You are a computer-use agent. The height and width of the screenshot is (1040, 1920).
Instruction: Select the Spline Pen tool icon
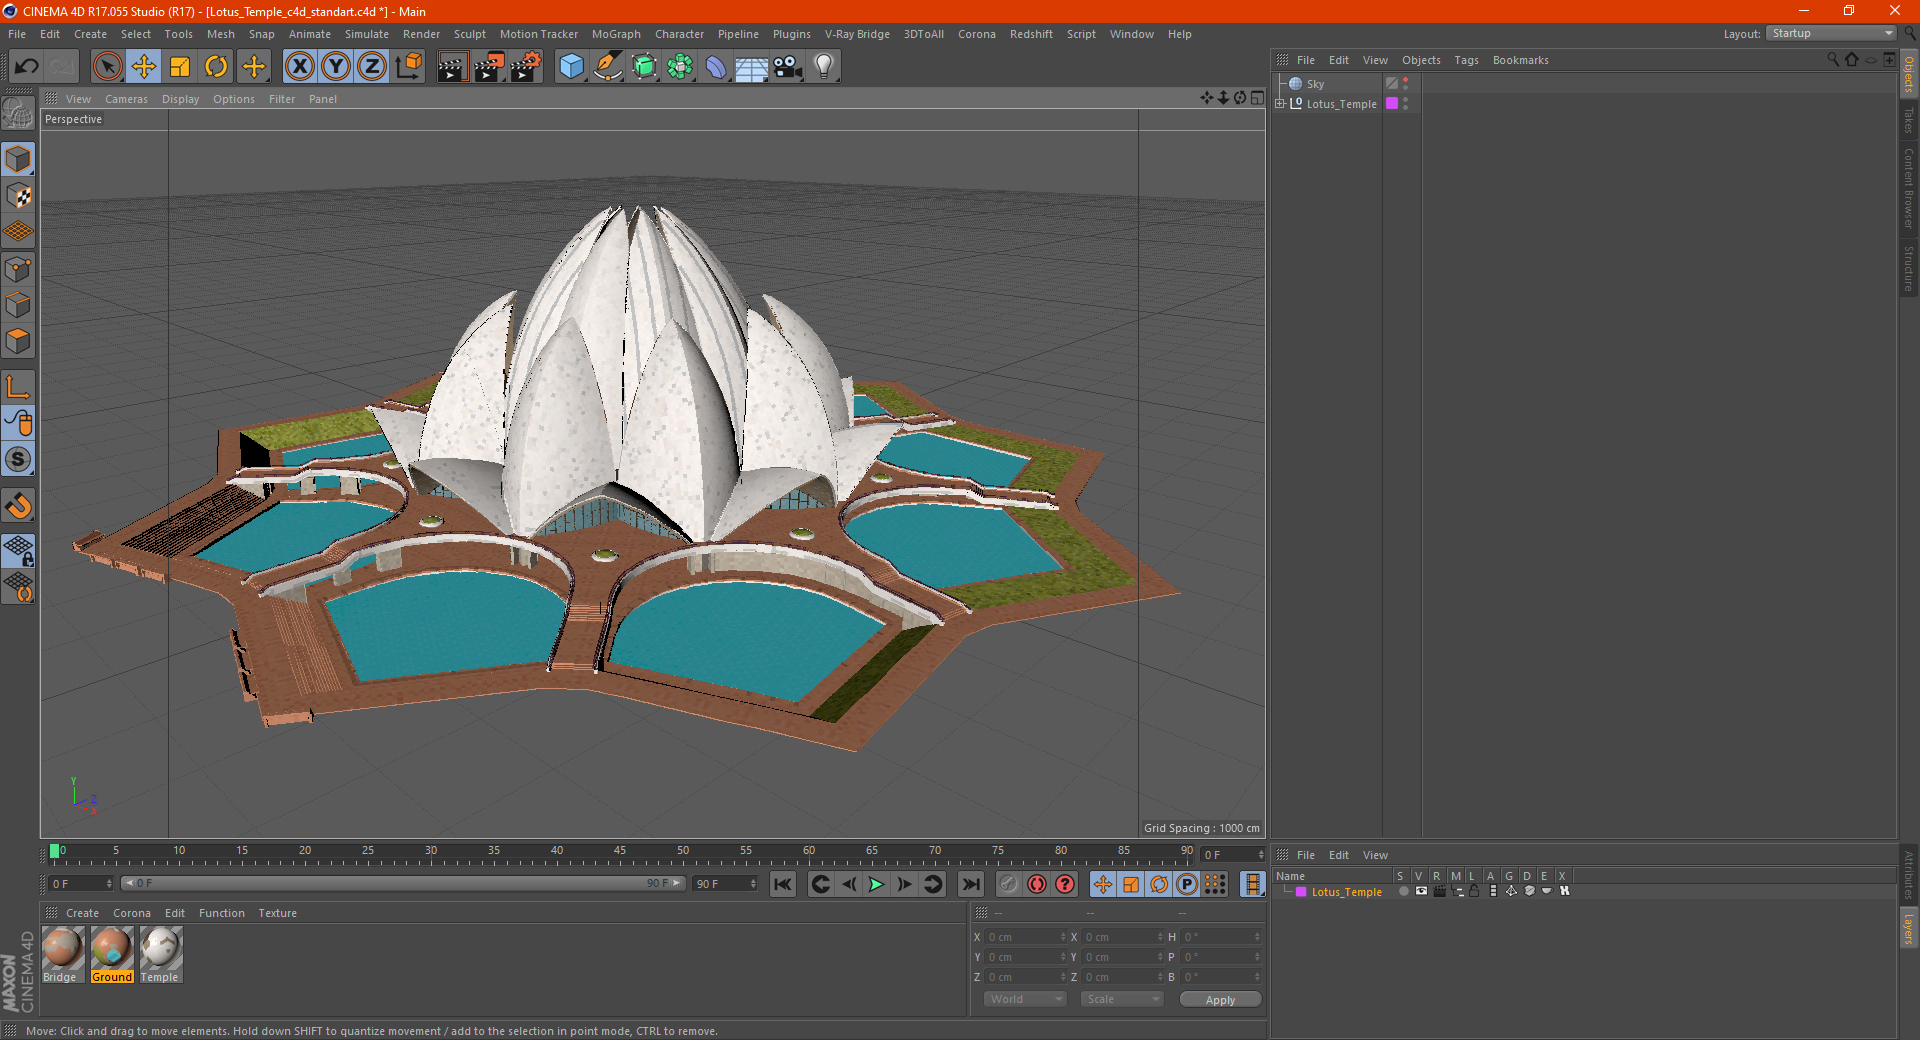pos(607,67)
